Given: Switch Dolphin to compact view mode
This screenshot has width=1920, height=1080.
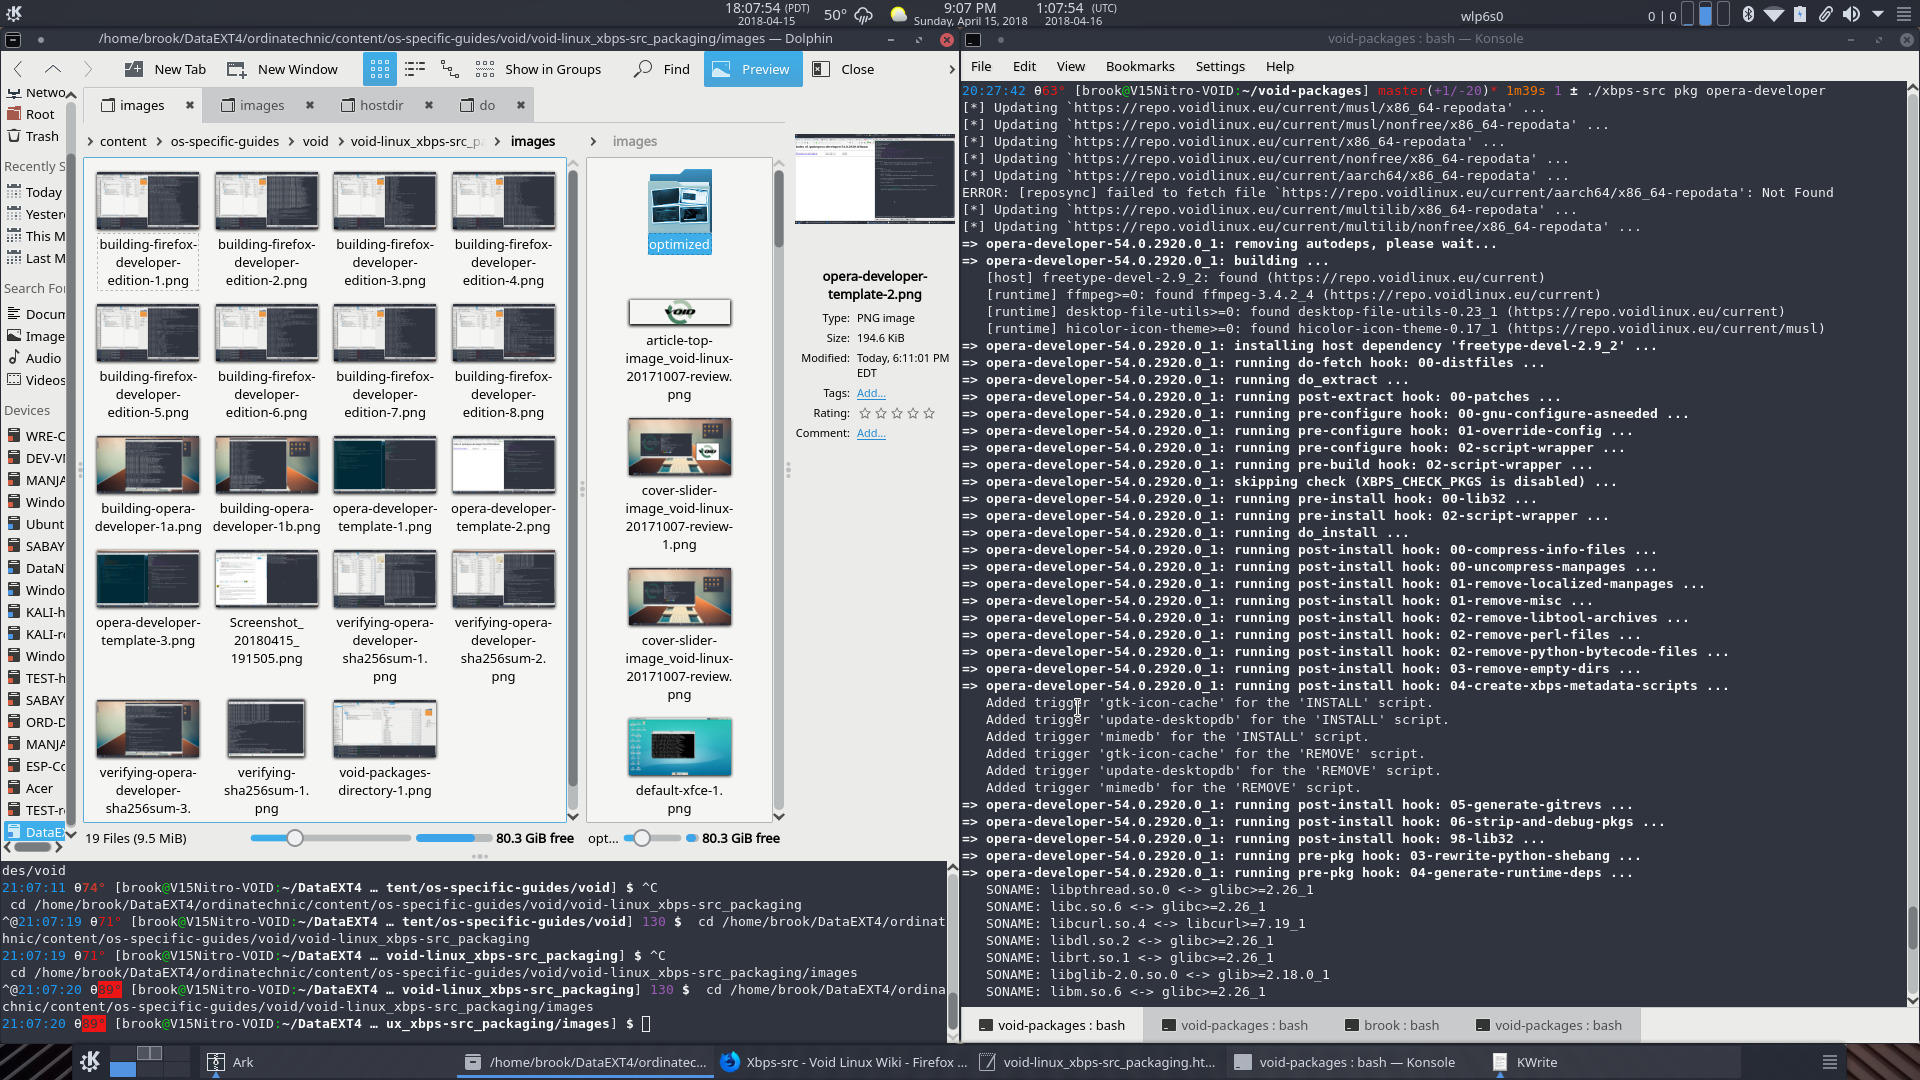Looking at the screenshot, I should coord(415,69).
